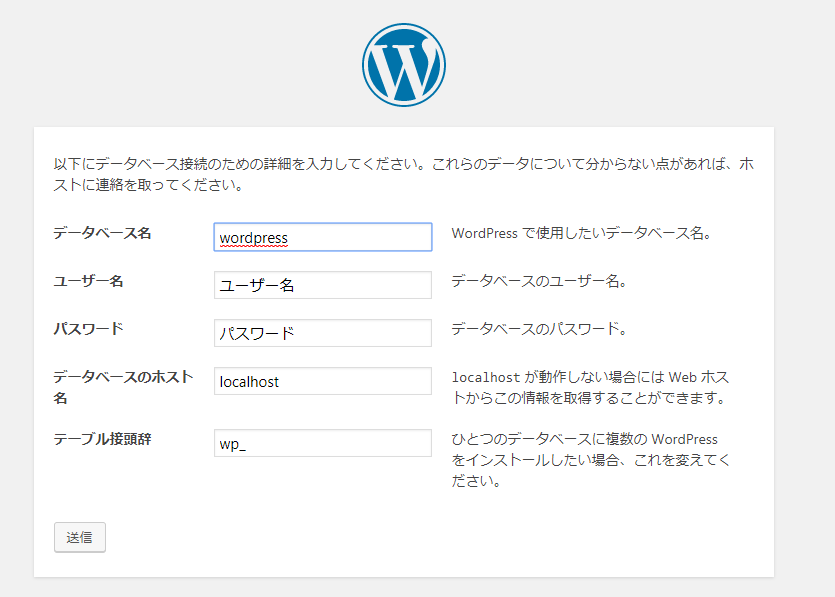Click the wp_ table prefix field
Image resolution: width=835 pixels, height=597 pixels.
tap(323, 443)
